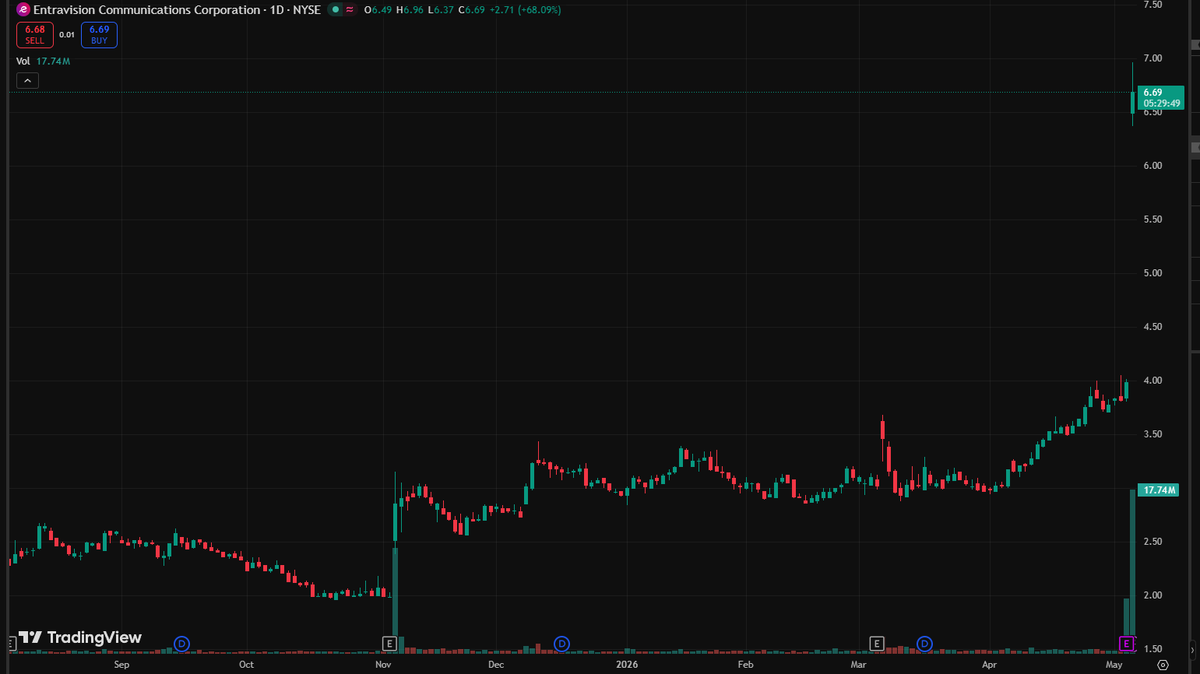The image size is (1200, 674).
Task: Open chart settings gear on time axis
Action: 1162,663
